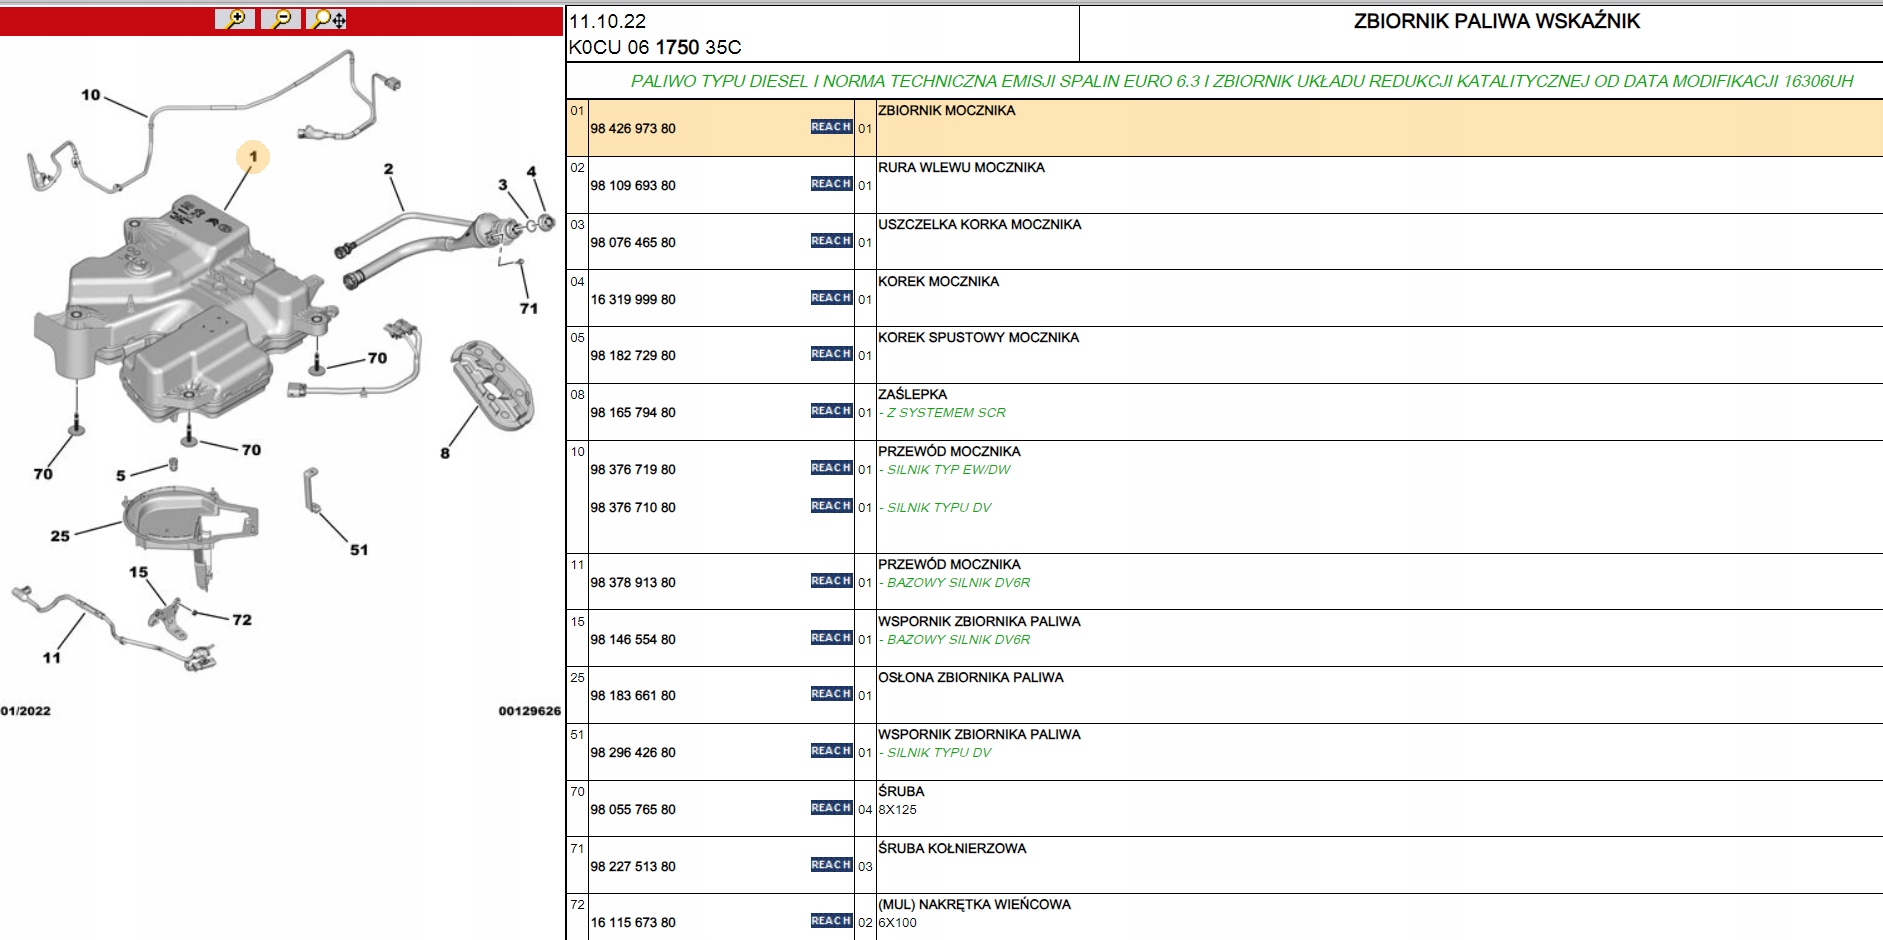Click callout 3 near the filler neck seal
Screen dimensions: 1883x940
point(503,185)
